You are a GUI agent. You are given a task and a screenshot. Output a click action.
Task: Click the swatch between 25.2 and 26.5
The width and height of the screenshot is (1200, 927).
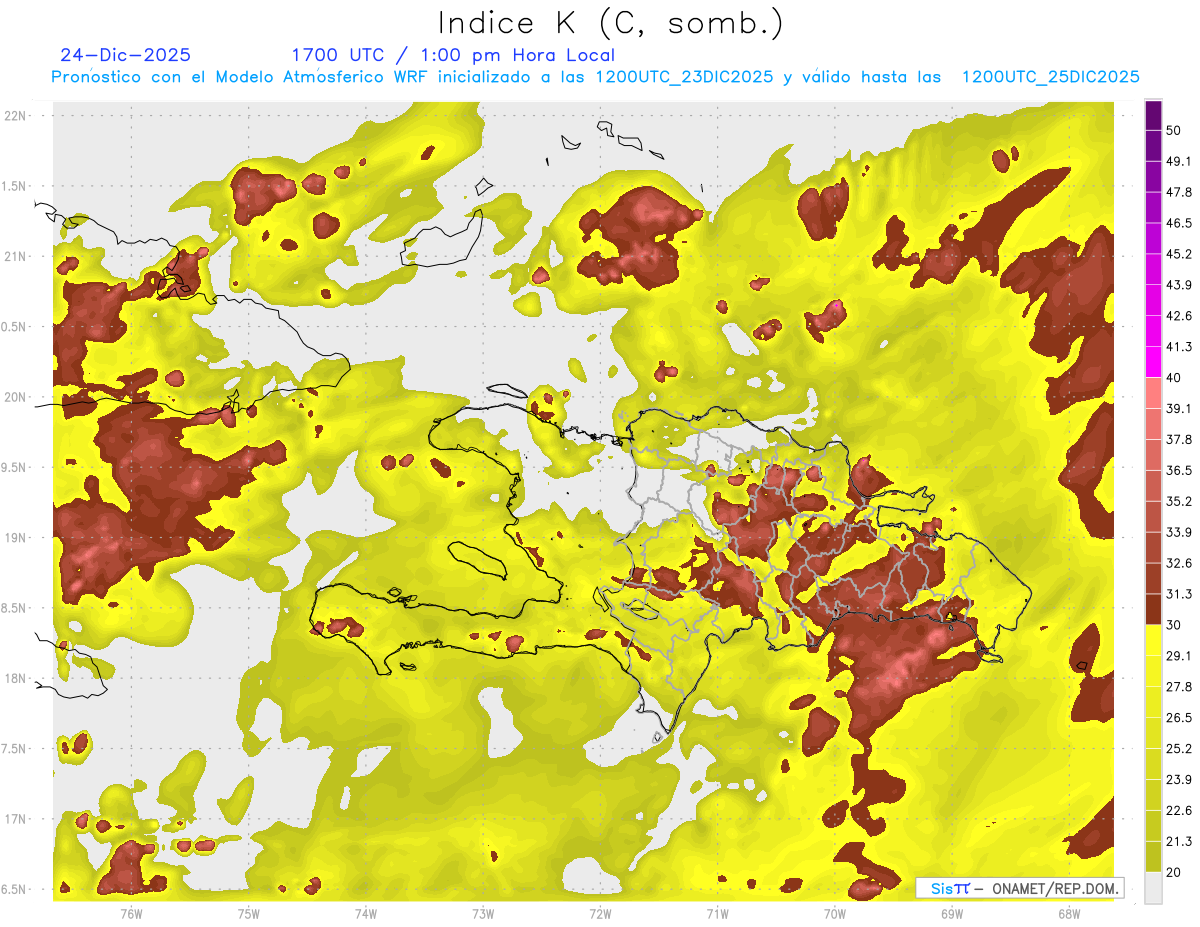click(x=1153, y=733)
